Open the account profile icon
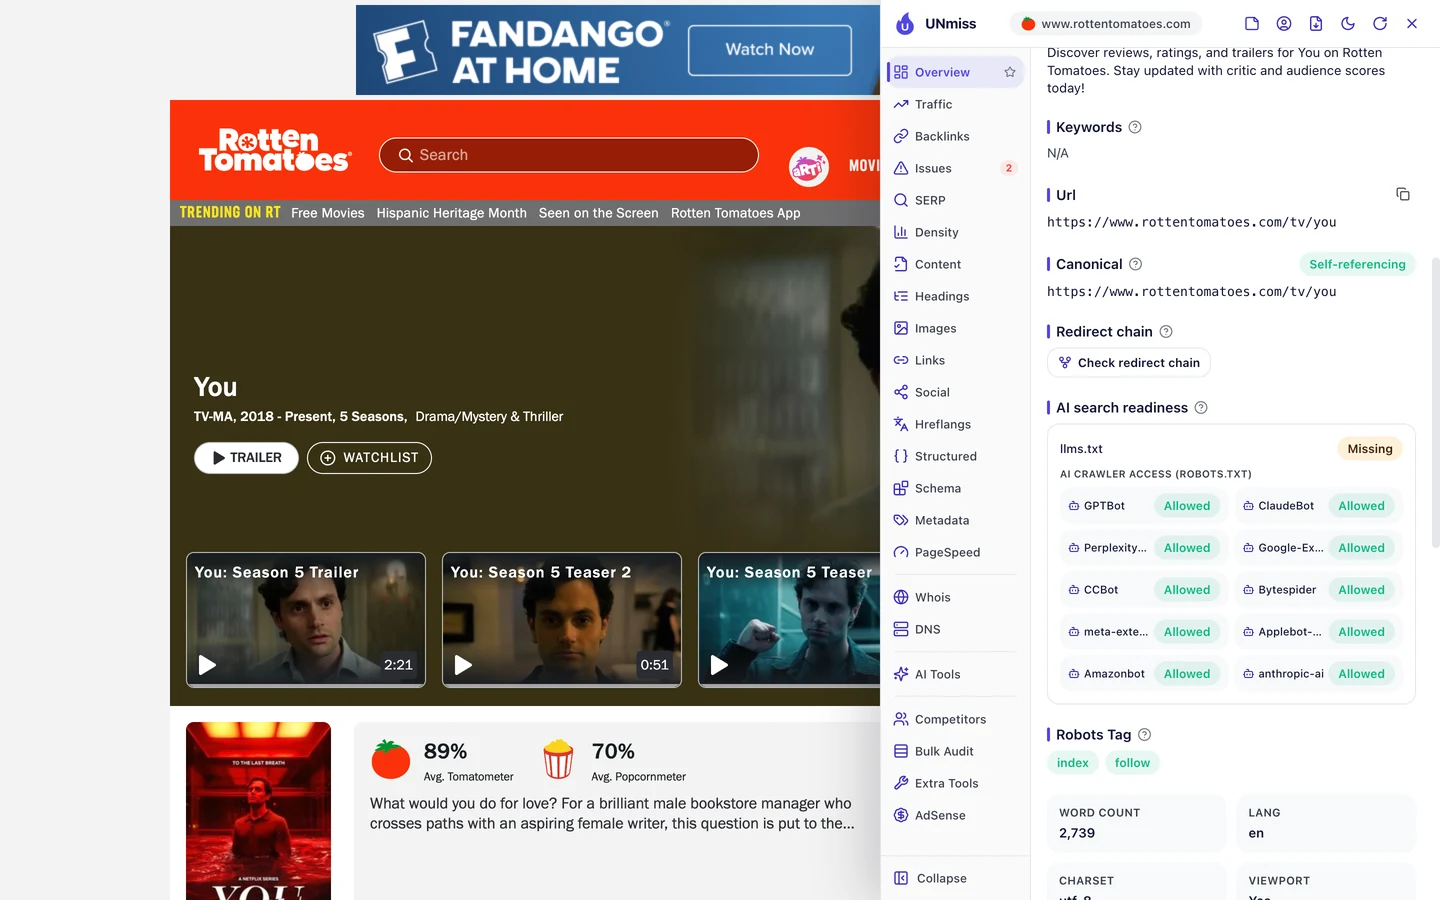1440x900 pixels. [1284, 24]
